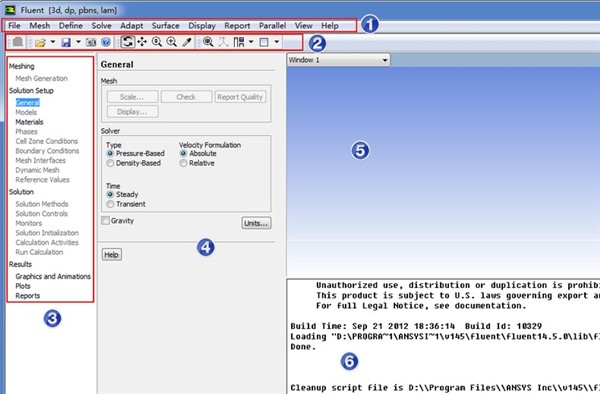Select Solution Controls item
600x394 pixels.
[41, 213]
